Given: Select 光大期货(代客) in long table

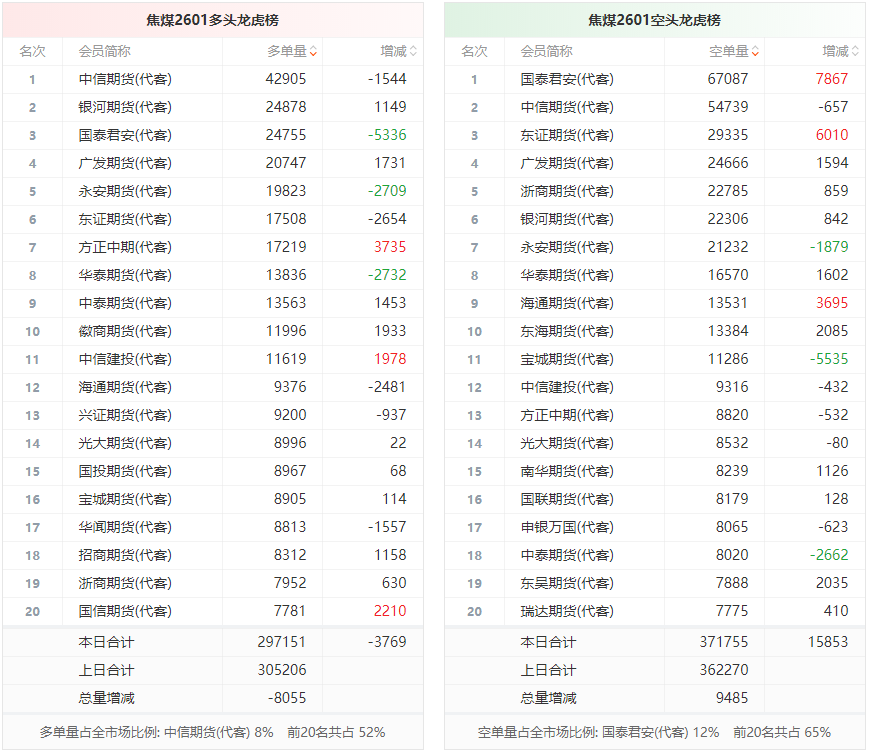Looking at the screenshot, I should 125,443.
